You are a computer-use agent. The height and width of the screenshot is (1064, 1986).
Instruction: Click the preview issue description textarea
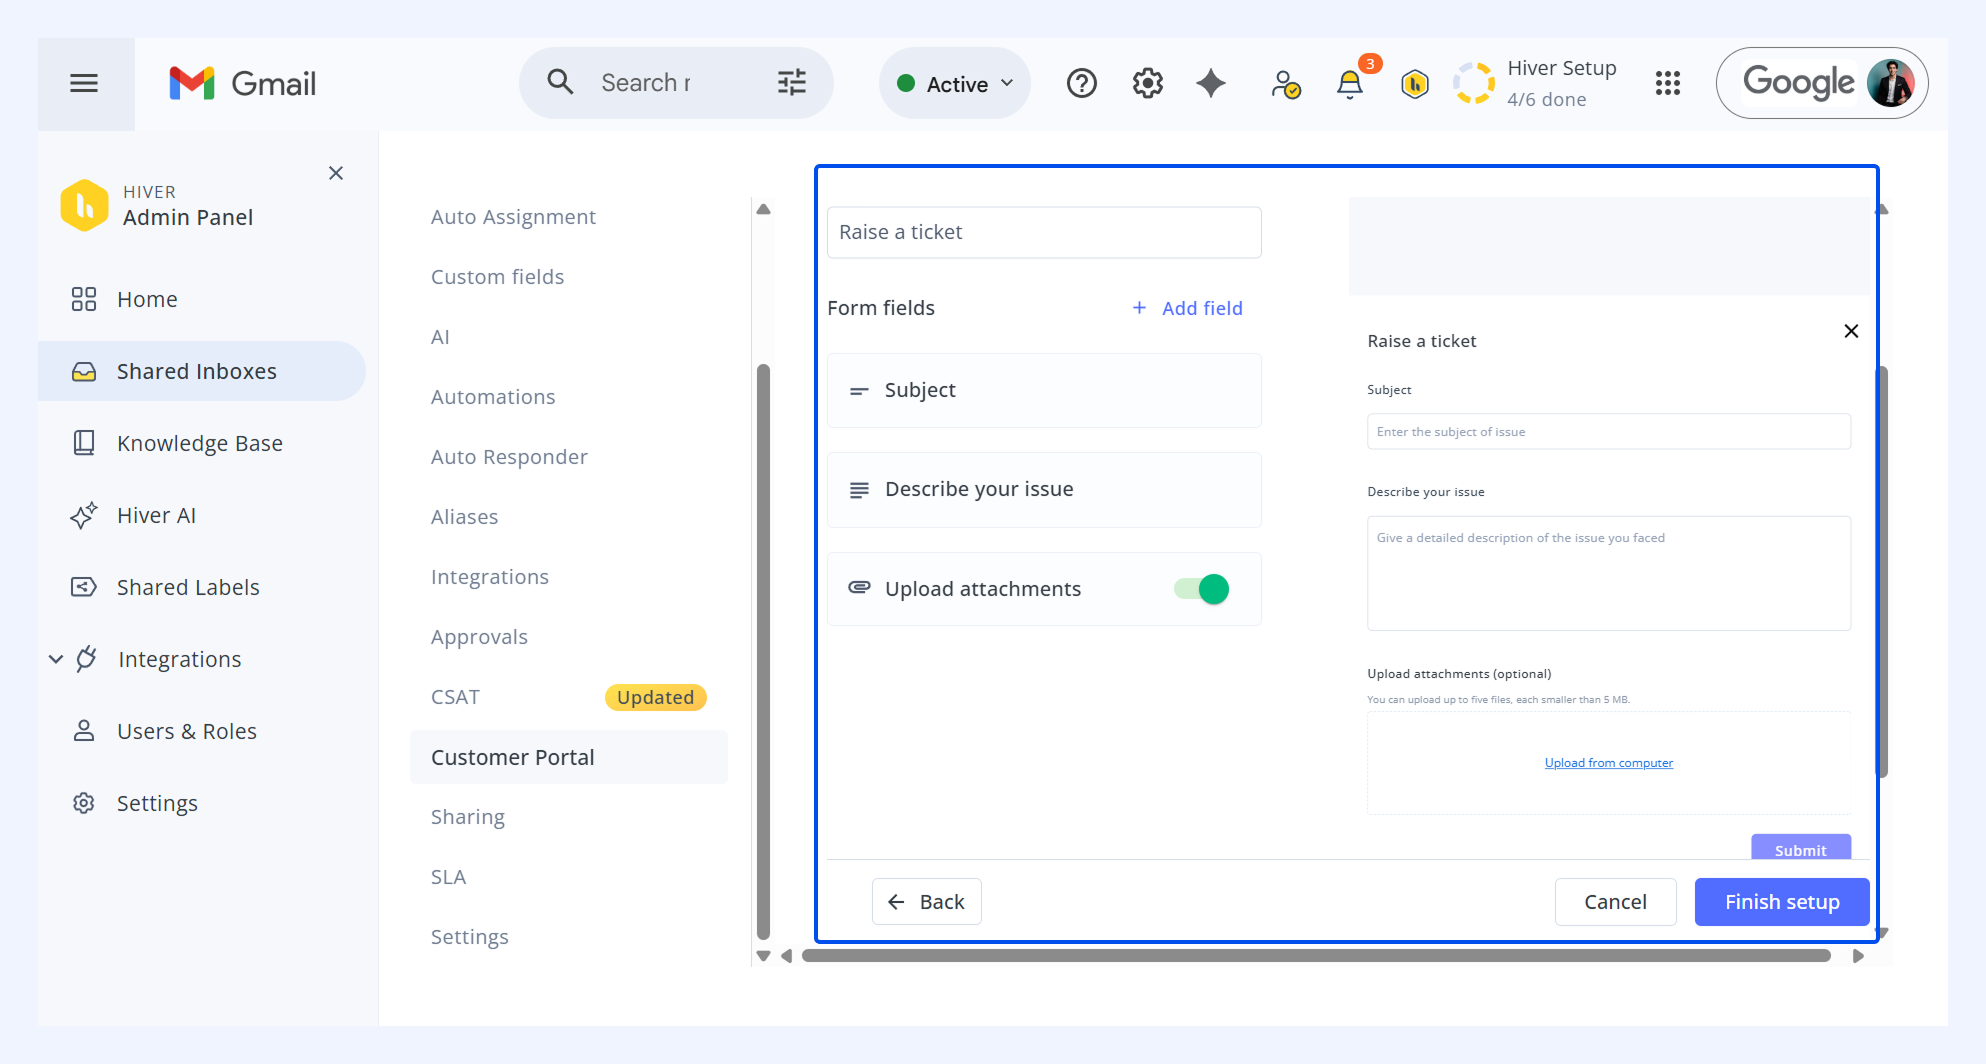pos(1609,573)
